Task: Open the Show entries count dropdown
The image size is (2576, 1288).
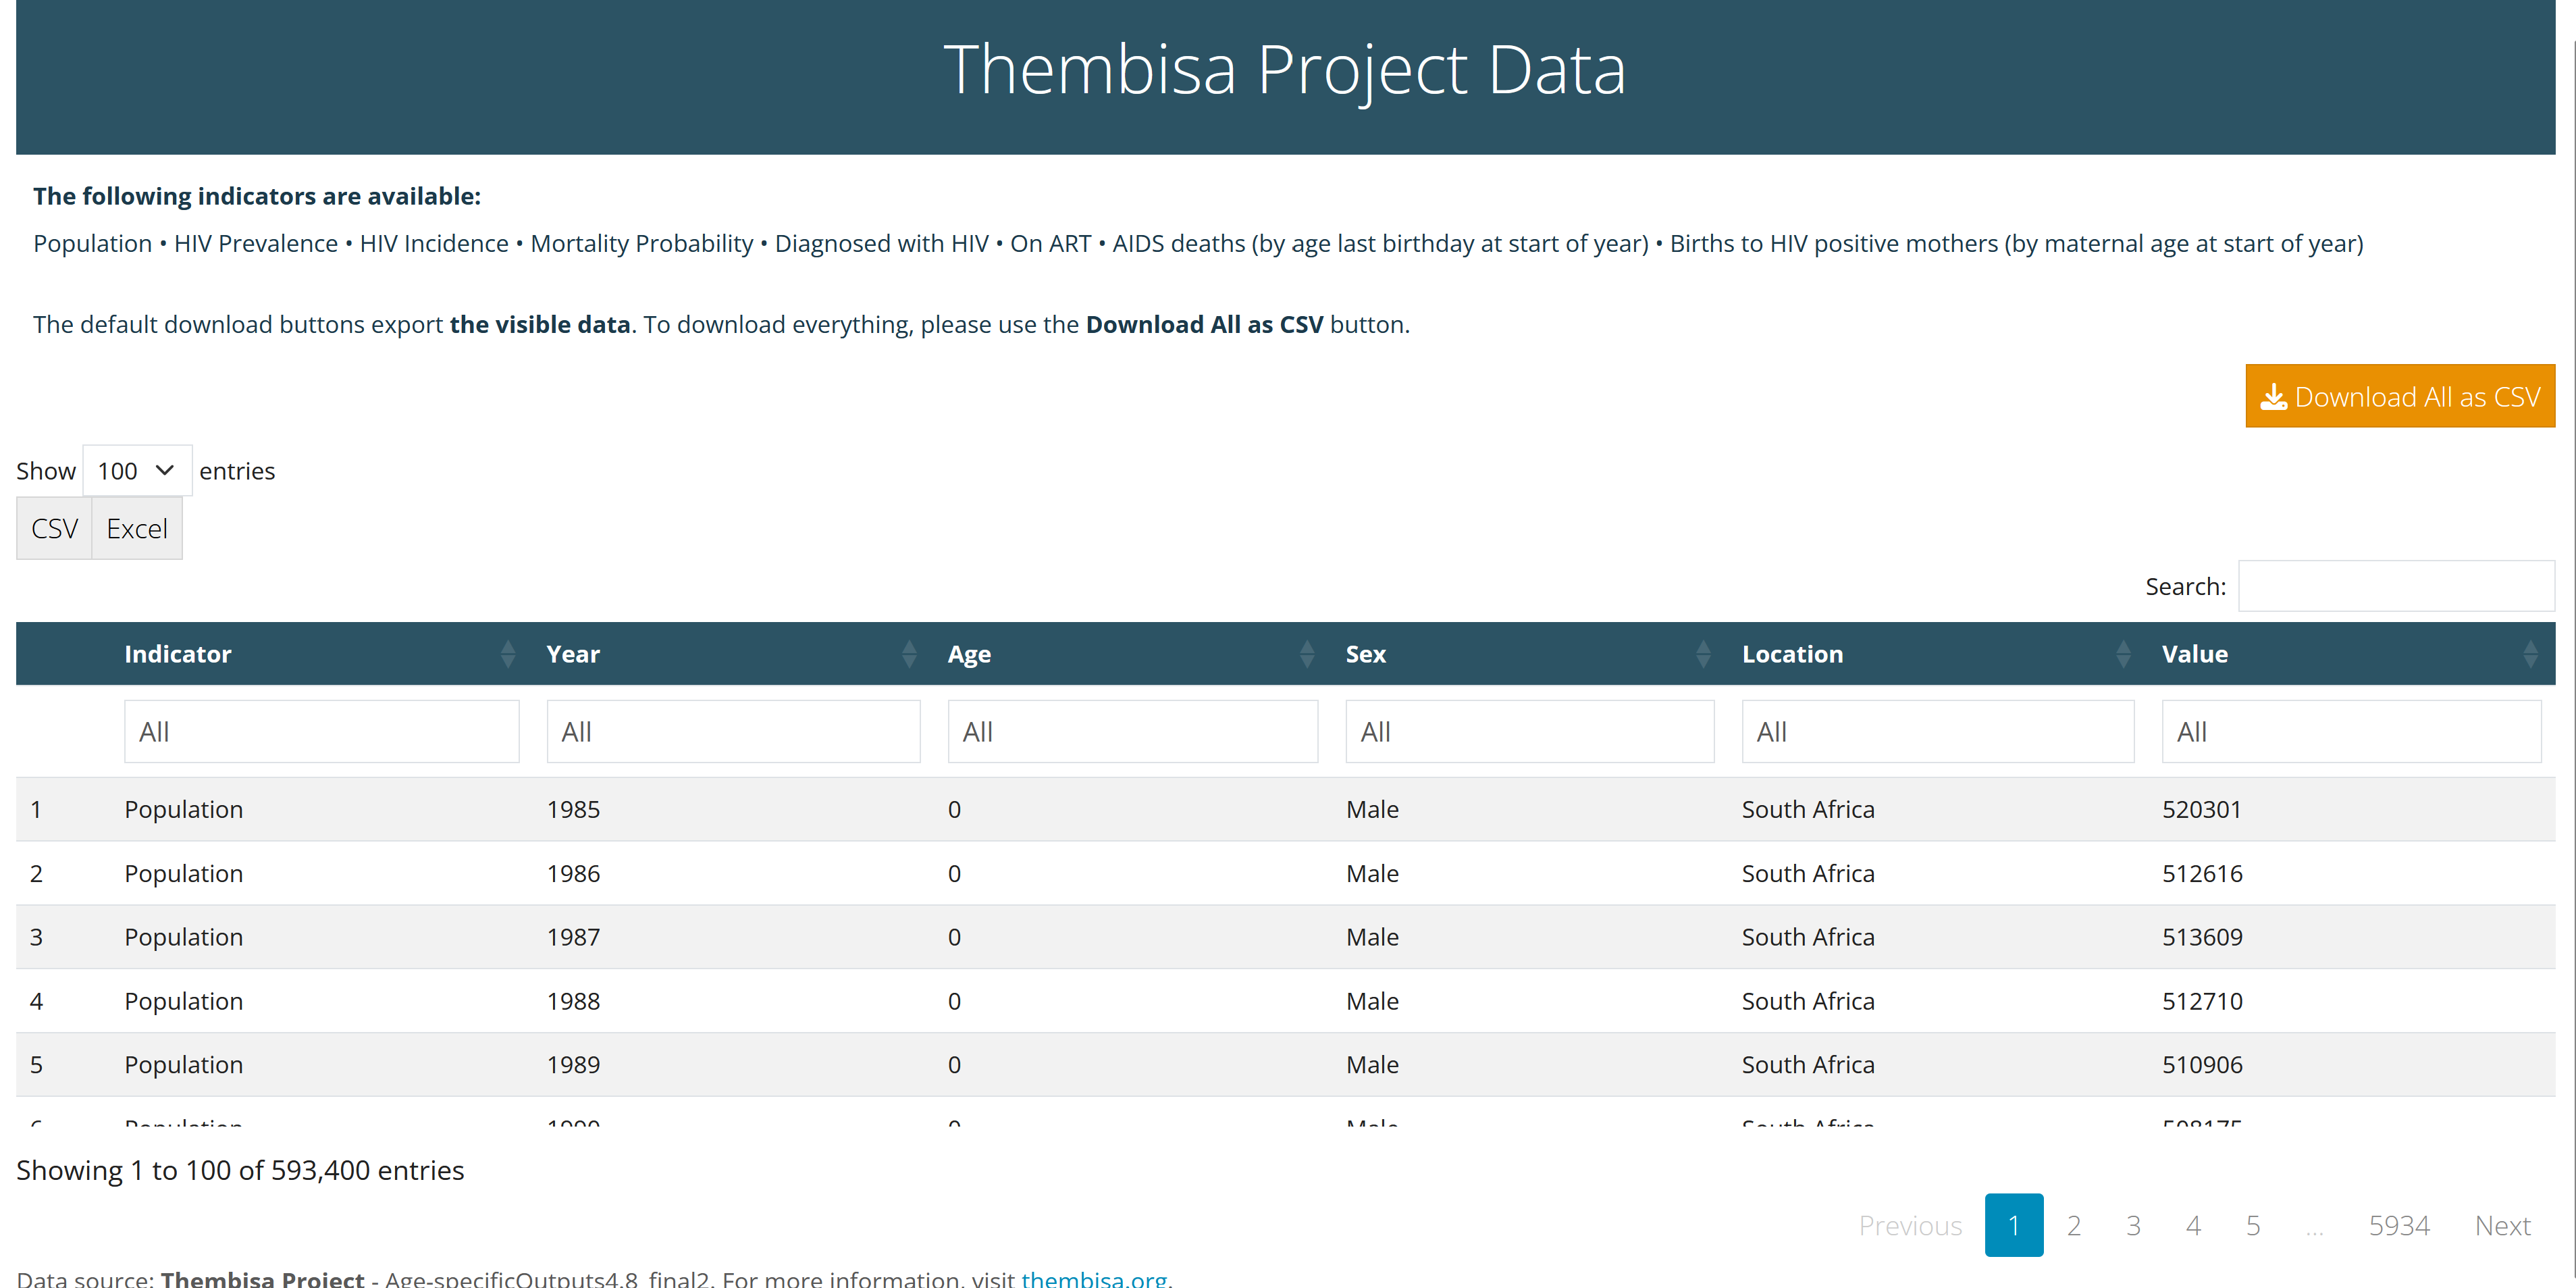Action: coord(137,471)
